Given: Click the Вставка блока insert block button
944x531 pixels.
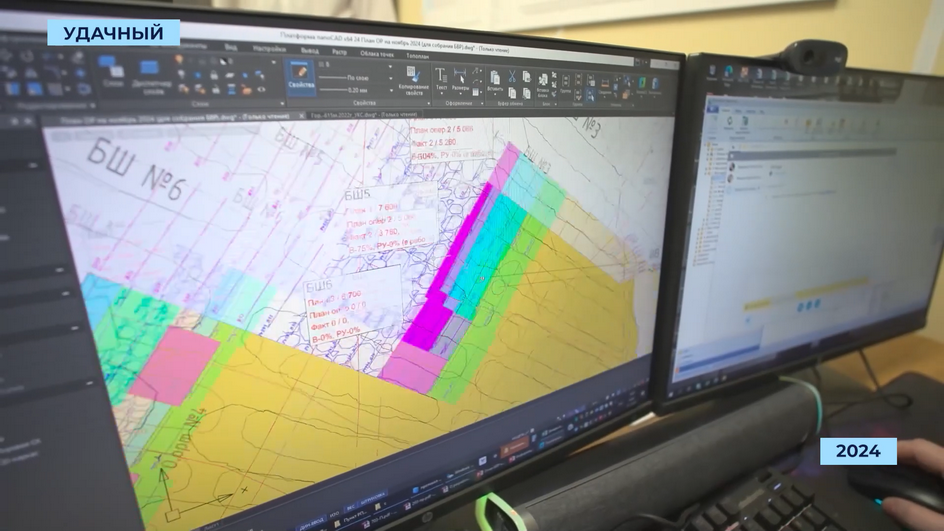Looking at the screenshot, I should tap(542, 85).
